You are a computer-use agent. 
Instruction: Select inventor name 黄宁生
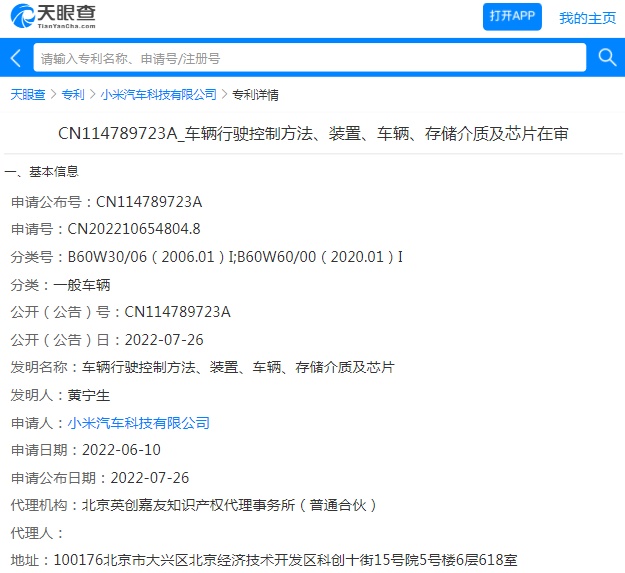(88, 395)
